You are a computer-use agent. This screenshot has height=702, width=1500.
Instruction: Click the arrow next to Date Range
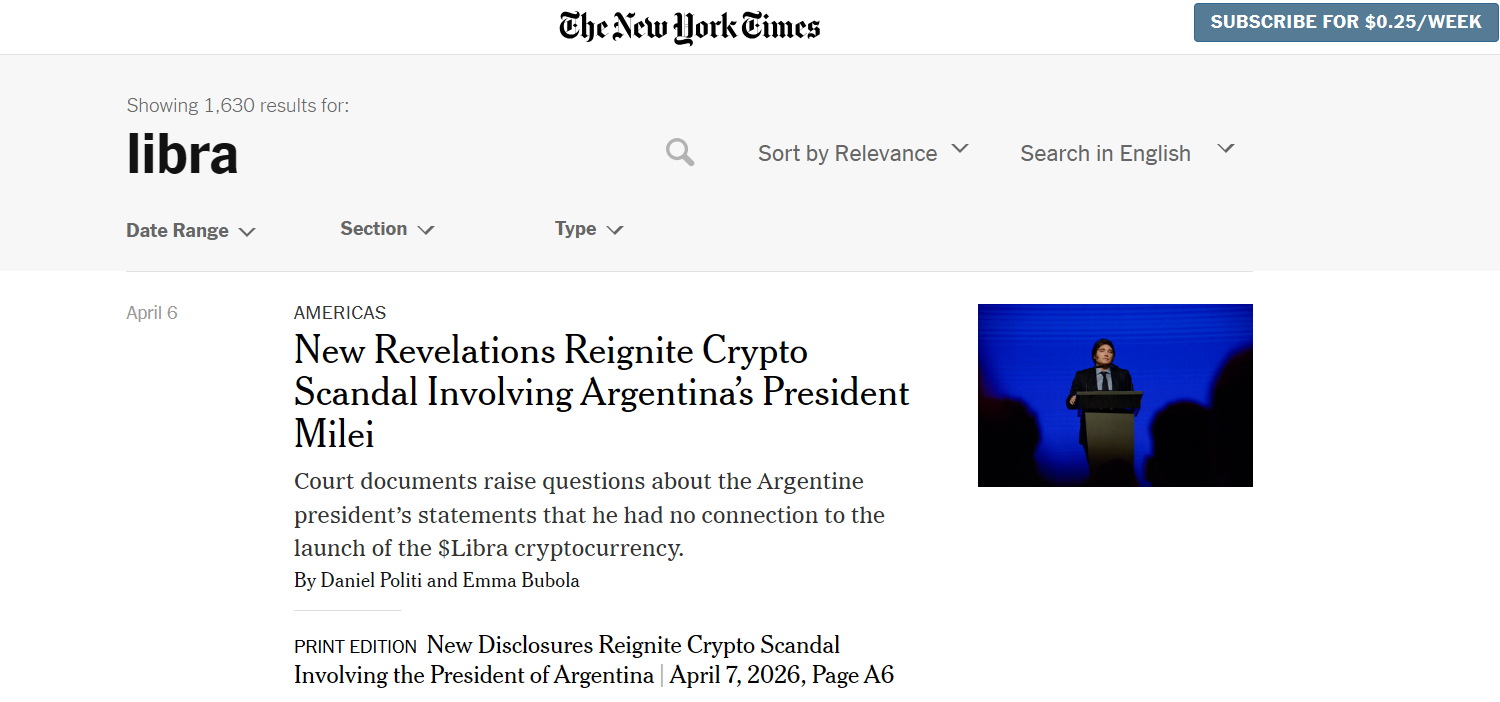point(247,232)
